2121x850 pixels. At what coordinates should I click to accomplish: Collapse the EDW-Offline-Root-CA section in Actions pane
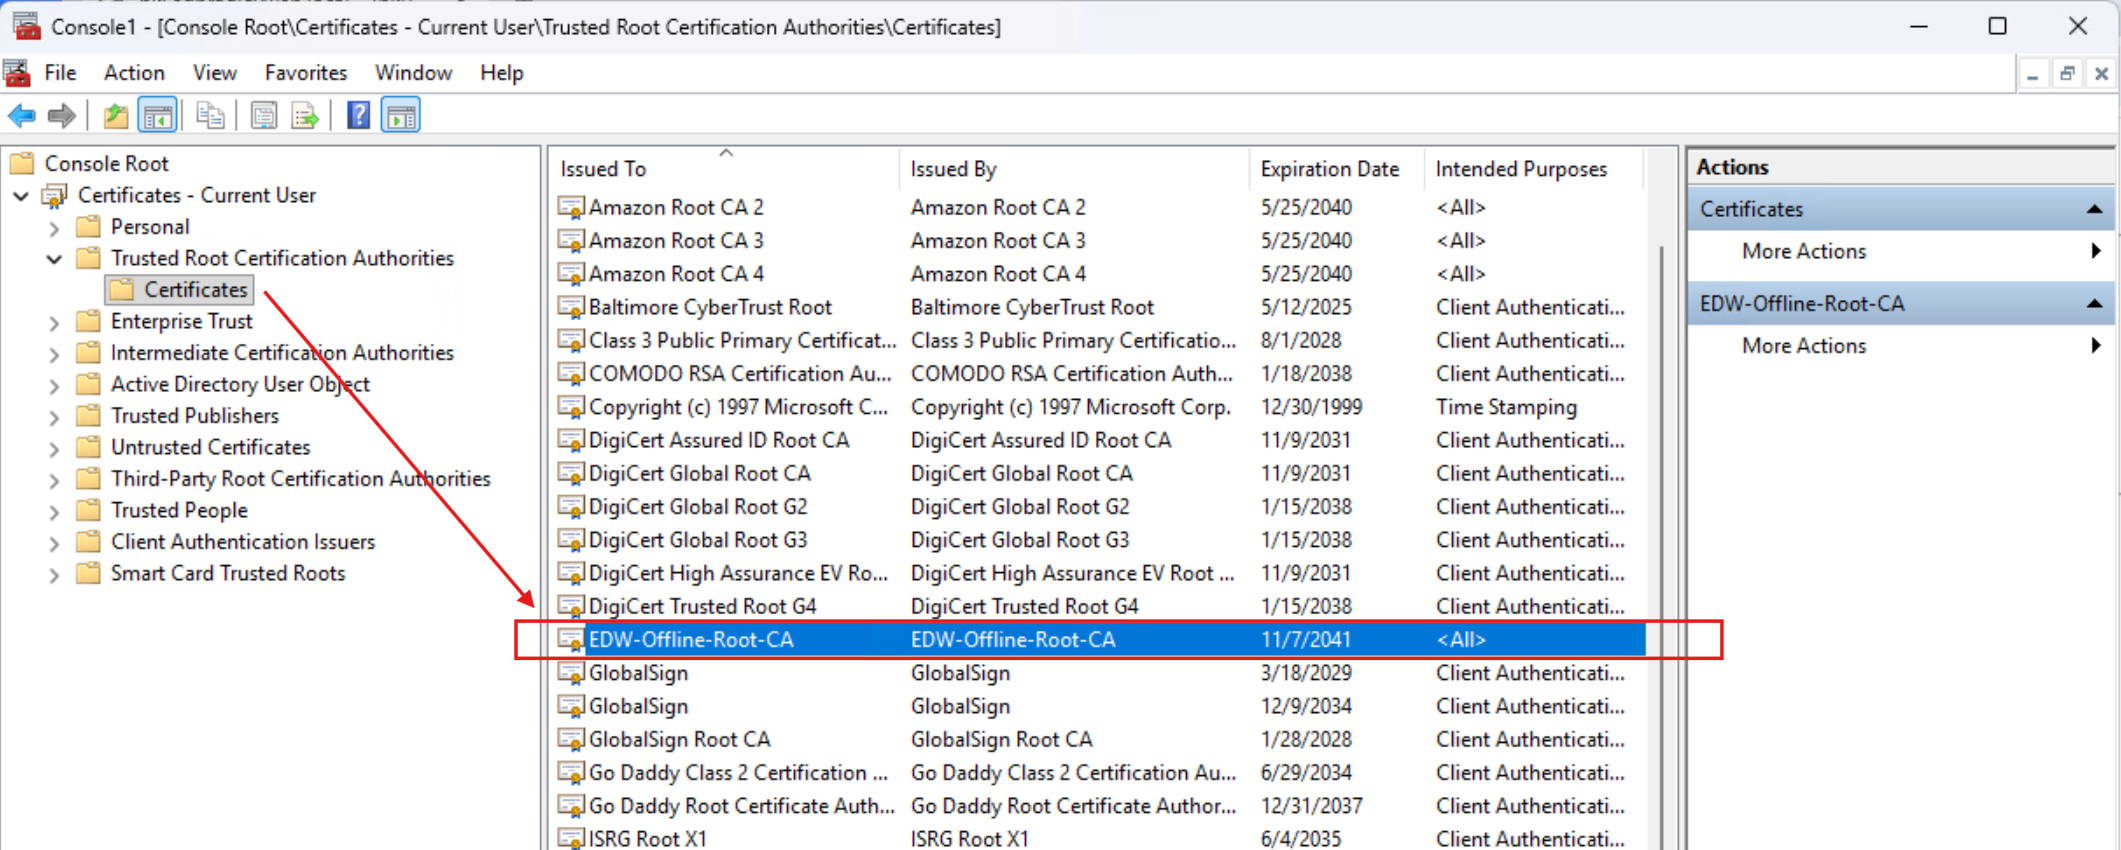pyautogui.click(x=2094, y=304)
